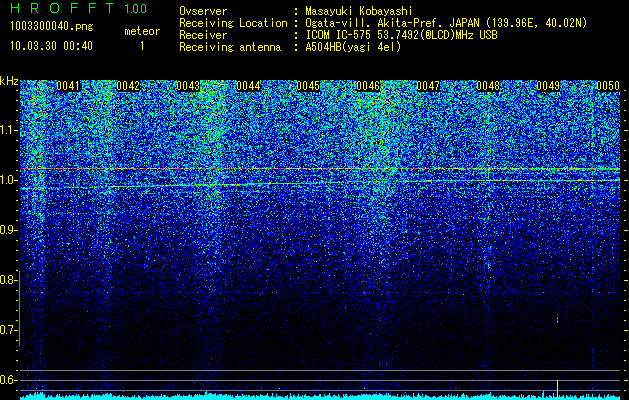This screenshot has width=629, height=400.
Task: Click the 1.1 kHz axis label
Action: click(8, 130)
